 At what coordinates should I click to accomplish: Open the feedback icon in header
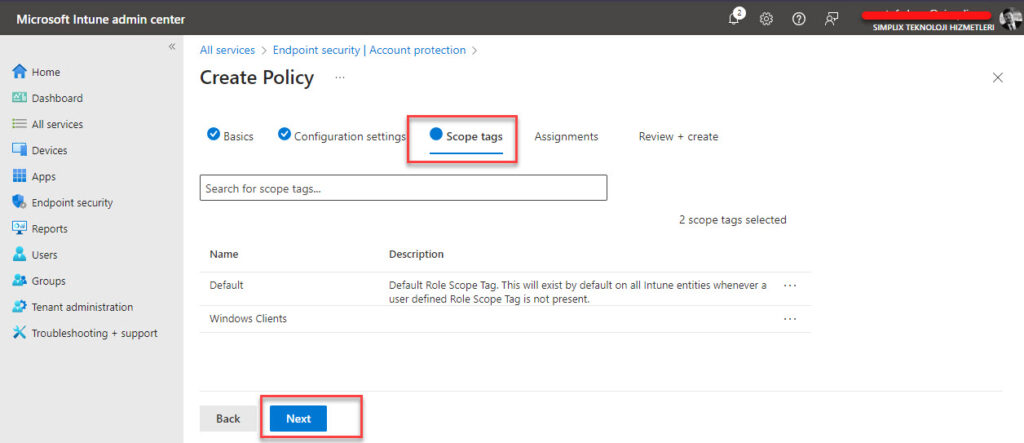(x=831, y=19)
